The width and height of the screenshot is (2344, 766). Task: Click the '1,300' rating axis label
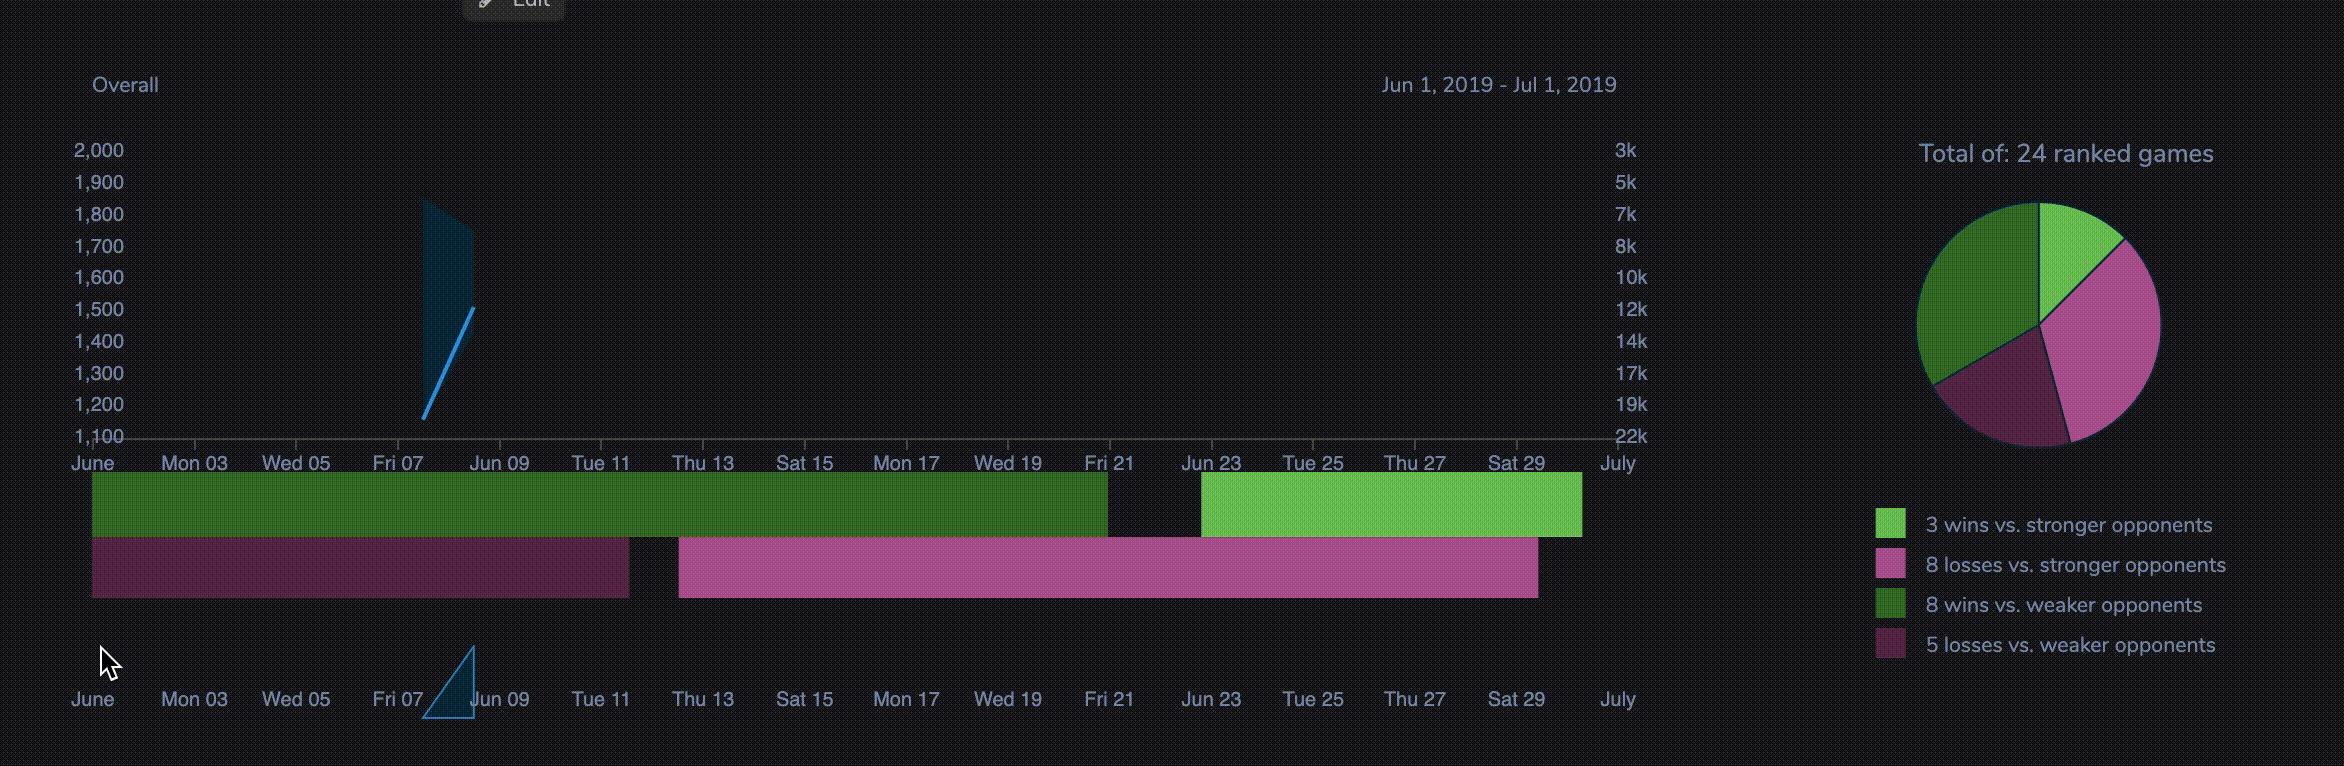99,373
